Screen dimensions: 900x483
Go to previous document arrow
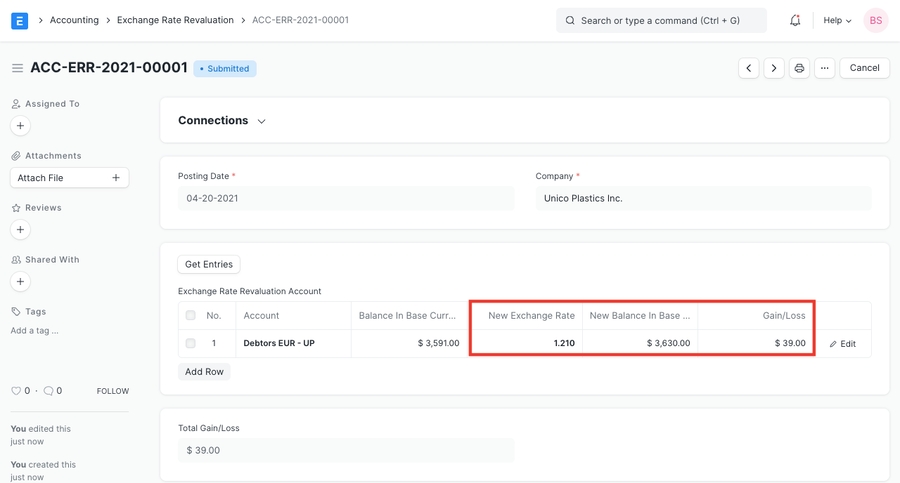(x=749, y=68)
